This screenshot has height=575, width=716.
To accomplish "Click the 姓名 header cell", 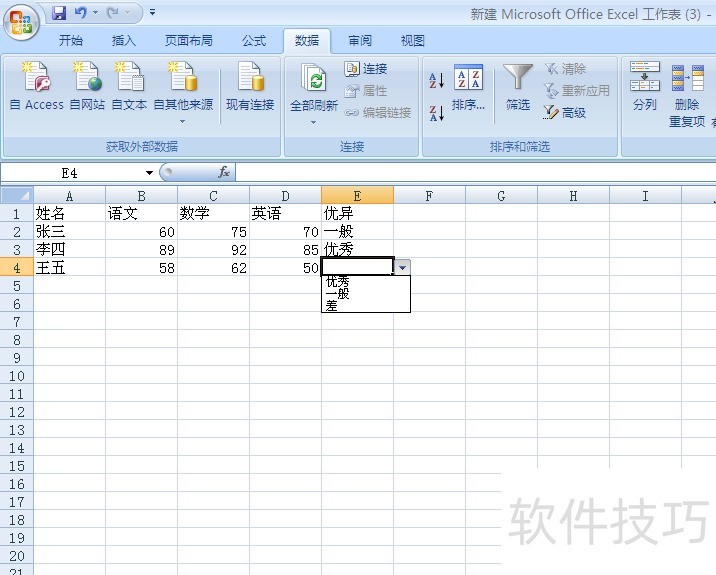I will coord(69,213).
